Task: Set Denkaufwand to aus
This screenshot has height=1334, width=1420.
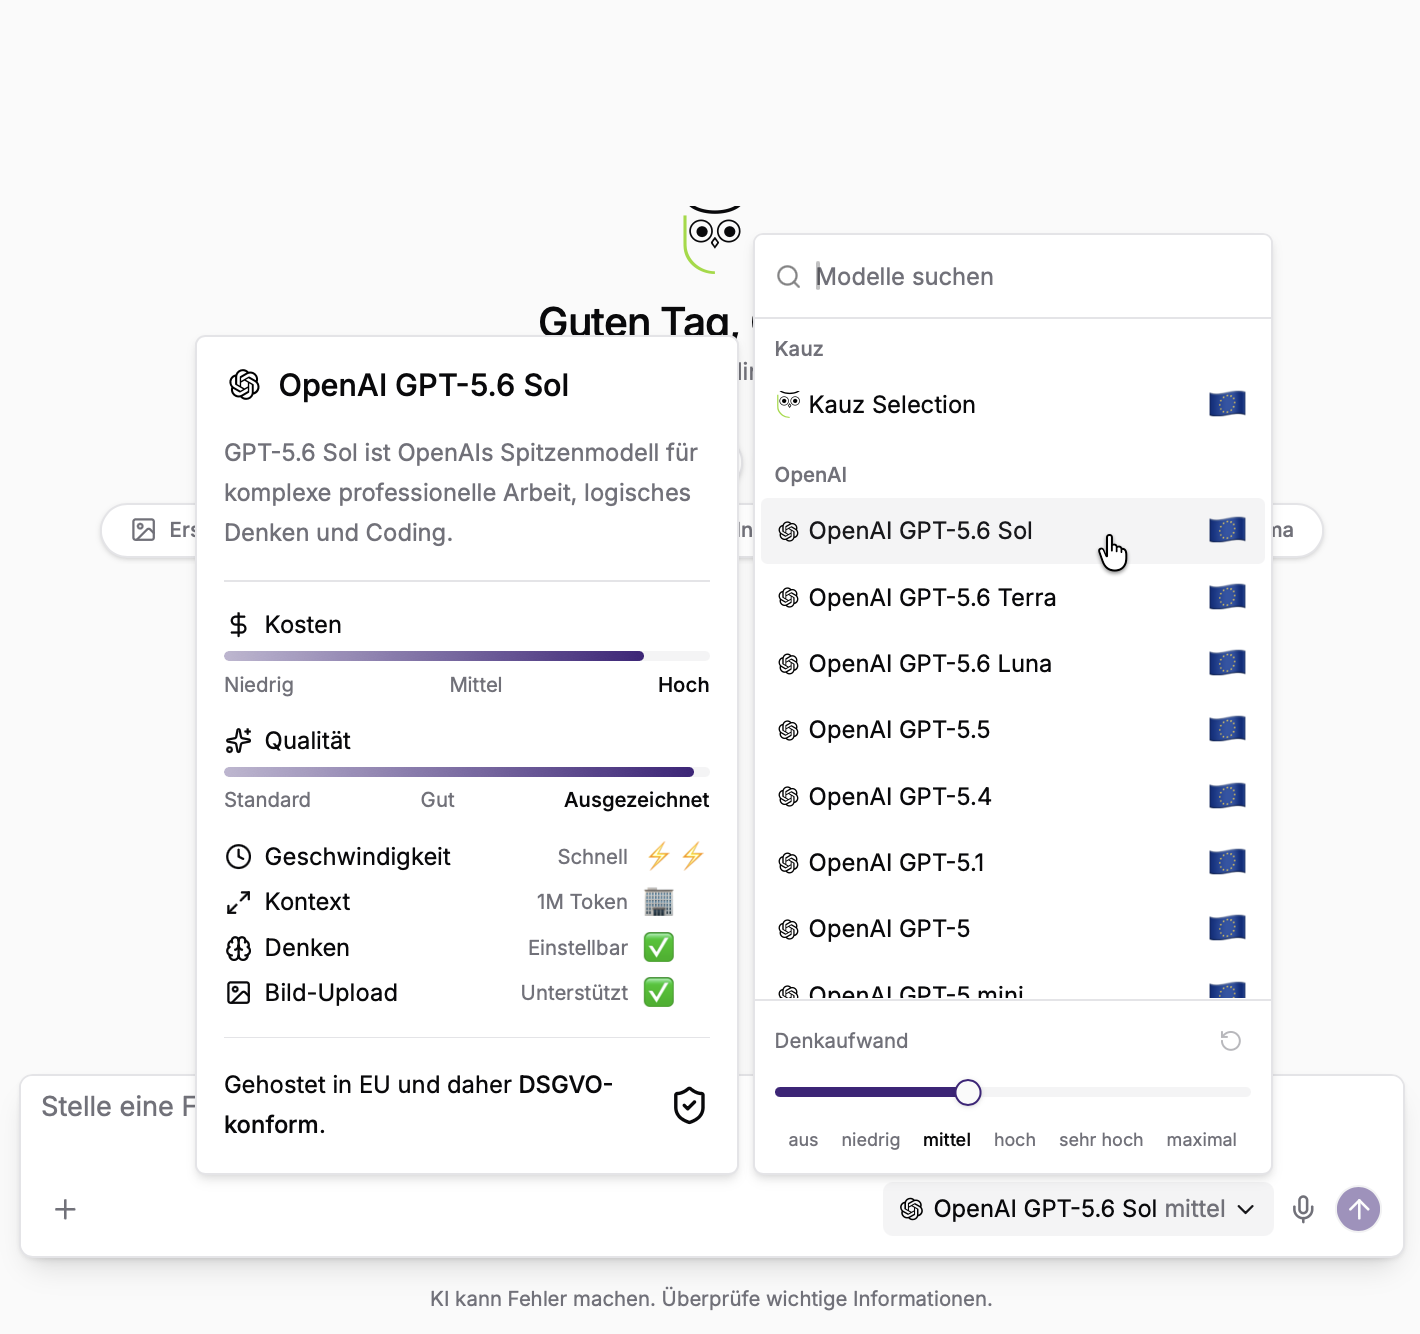Action: click(803, 1140)
